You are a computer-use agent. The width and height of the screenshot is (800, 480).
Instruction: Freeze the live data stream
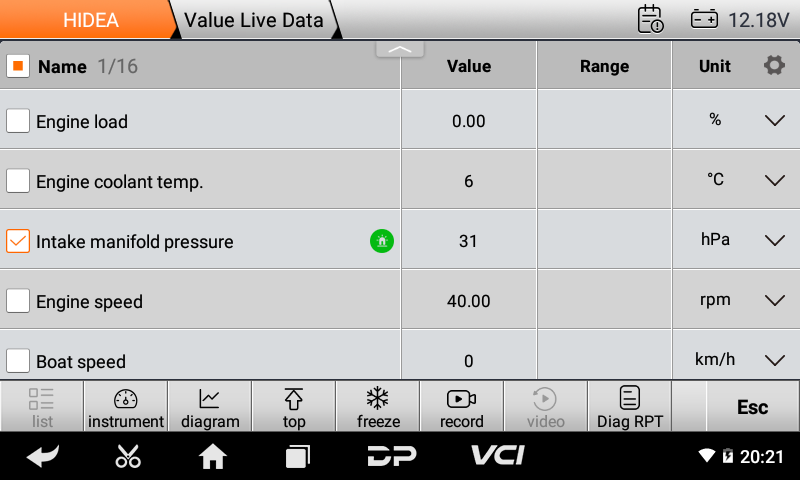[378, 408]
